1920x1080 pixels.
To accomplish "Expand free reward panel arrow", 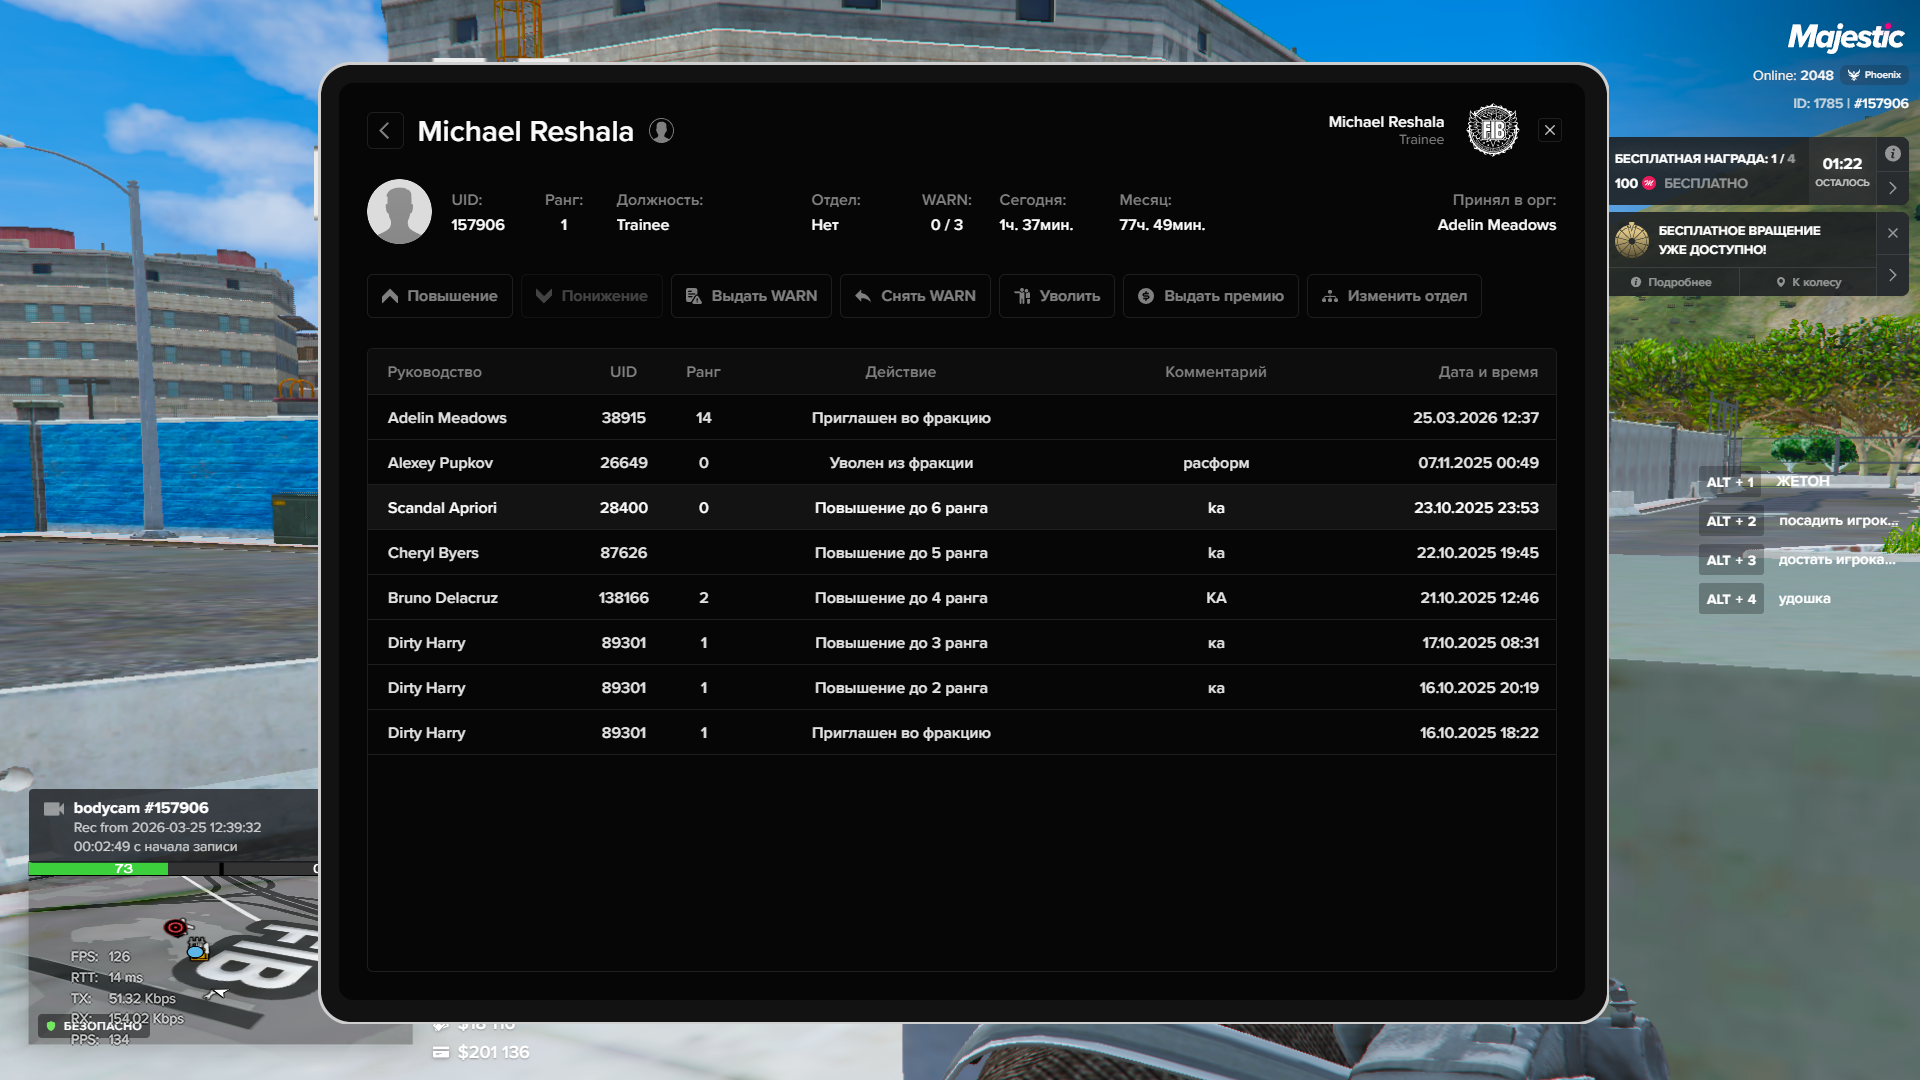I will point(1893,188).
